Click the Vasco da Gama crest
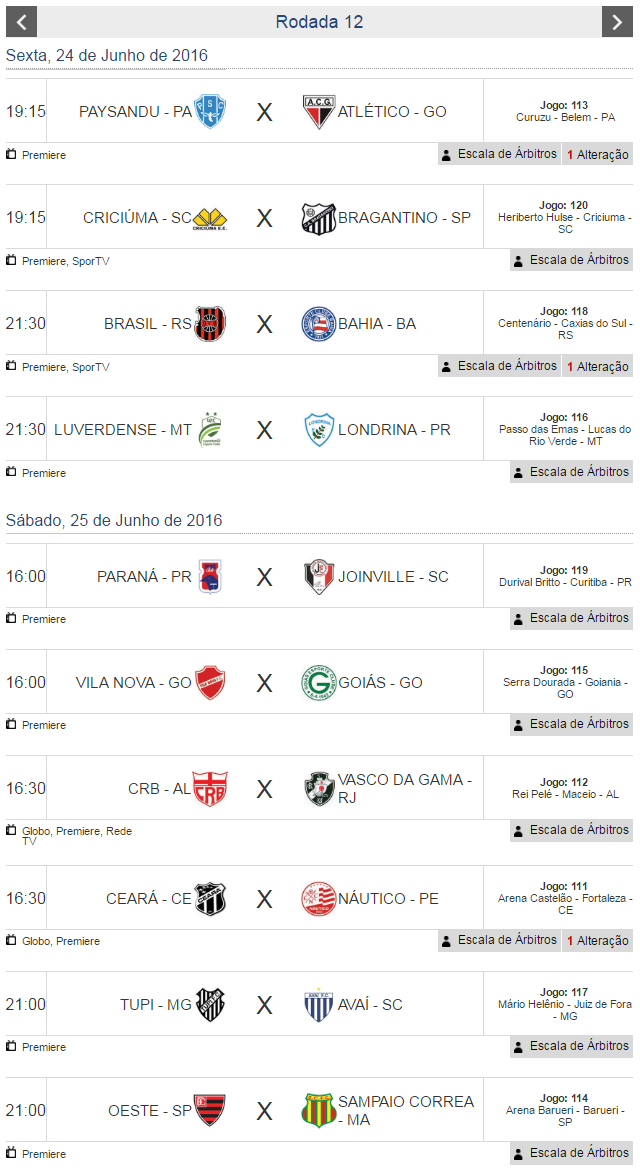 click(319, 789)
